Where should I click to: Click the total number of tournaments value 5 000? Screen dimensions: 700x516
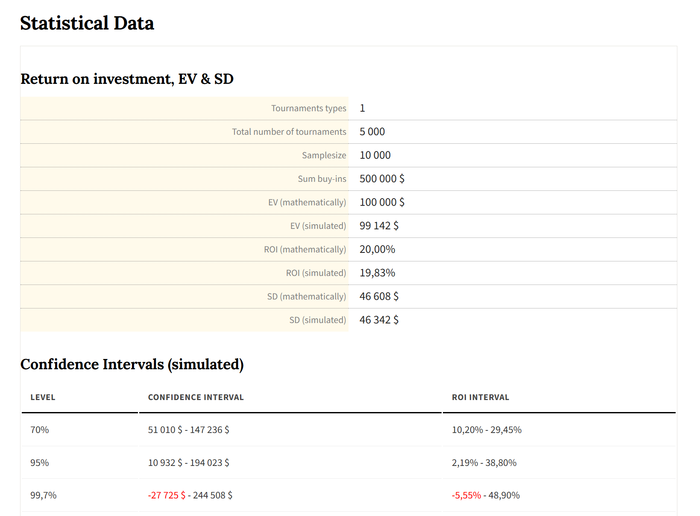372,132
